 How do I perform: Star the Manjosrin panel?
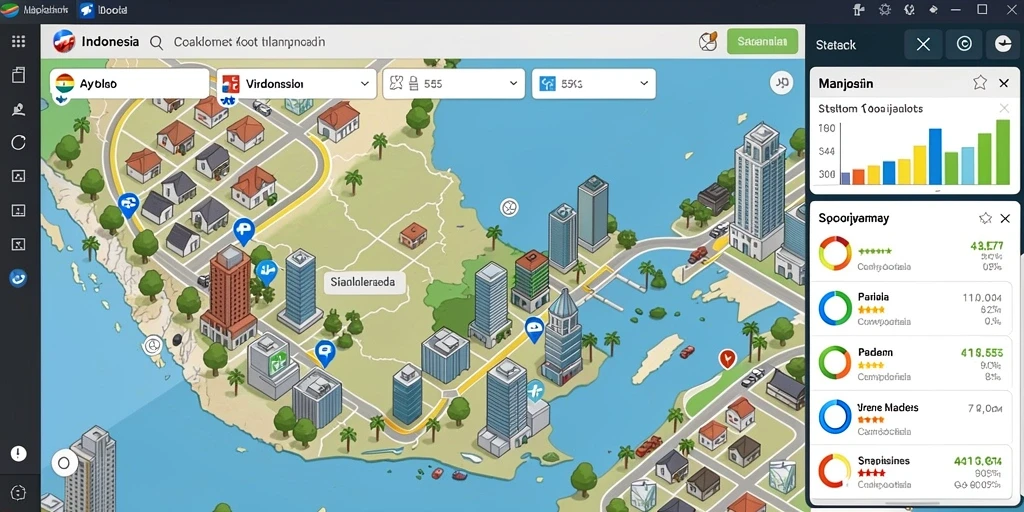tap(980, 83)
